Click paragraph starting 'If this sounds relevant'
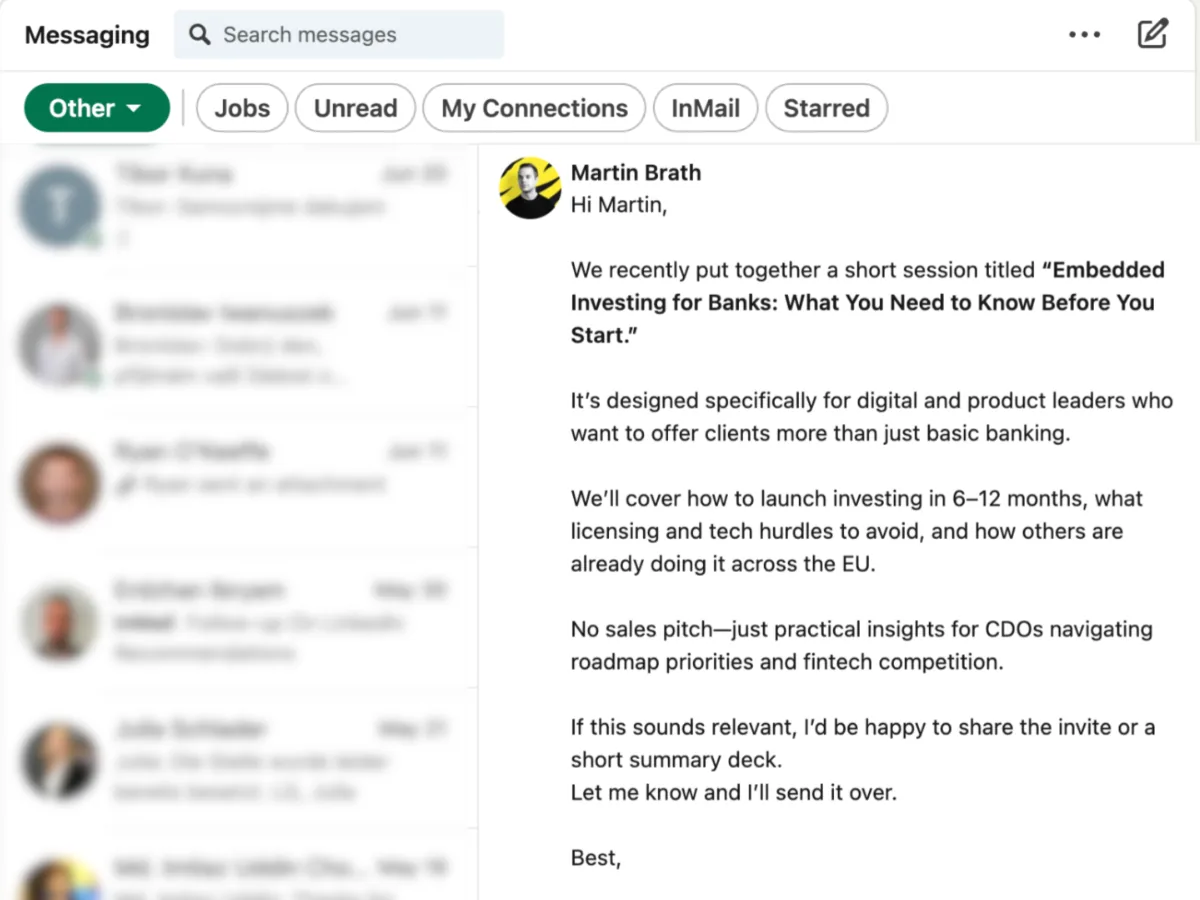Image resolution: width=1200 pixels, height=900 pixels. click(863, 743)
